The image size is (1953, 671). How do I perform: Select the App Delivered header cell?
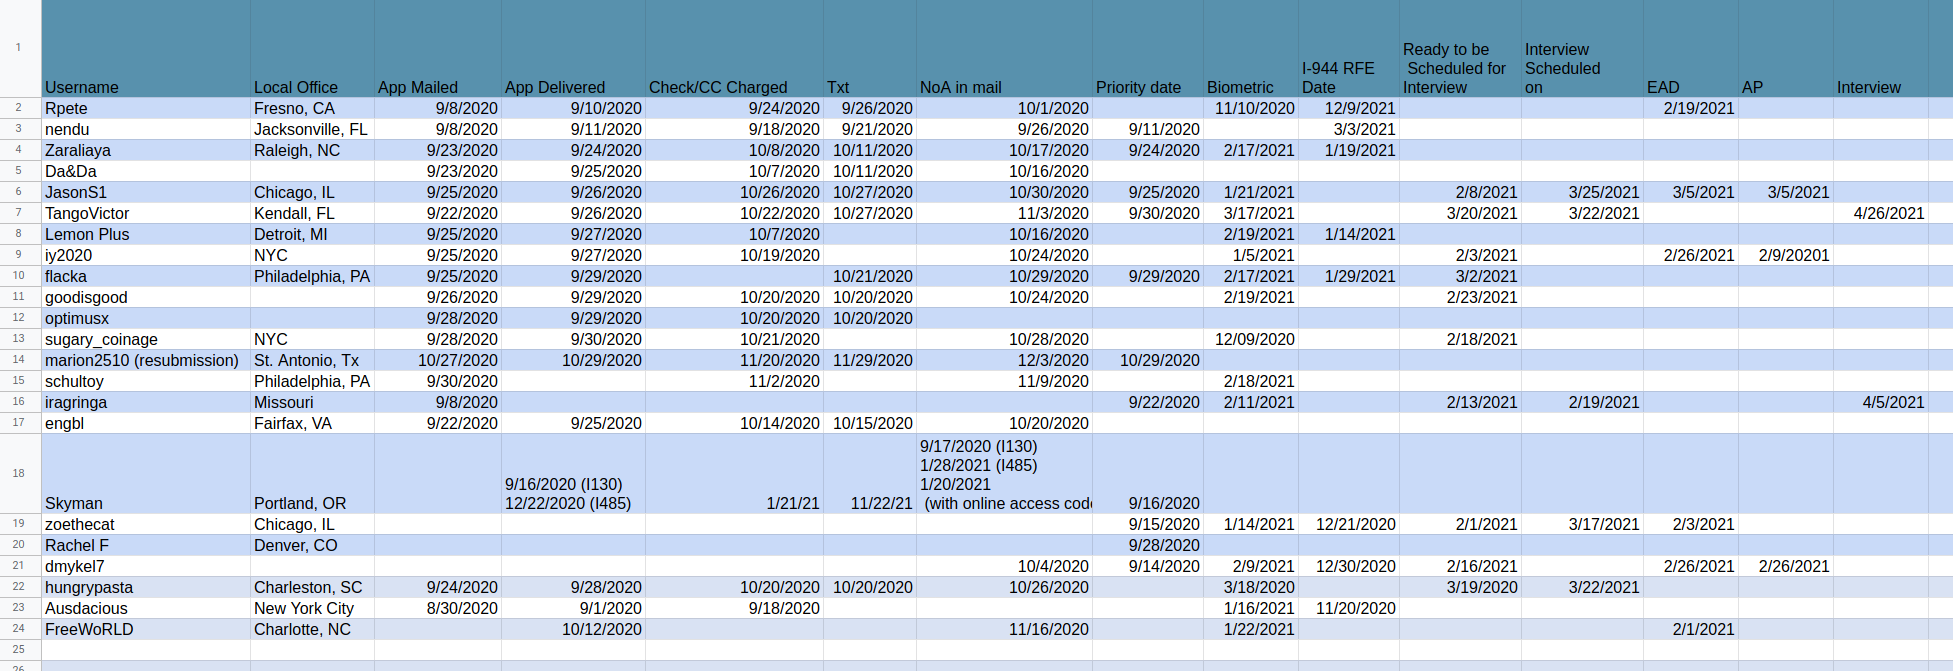click(573, 48)
